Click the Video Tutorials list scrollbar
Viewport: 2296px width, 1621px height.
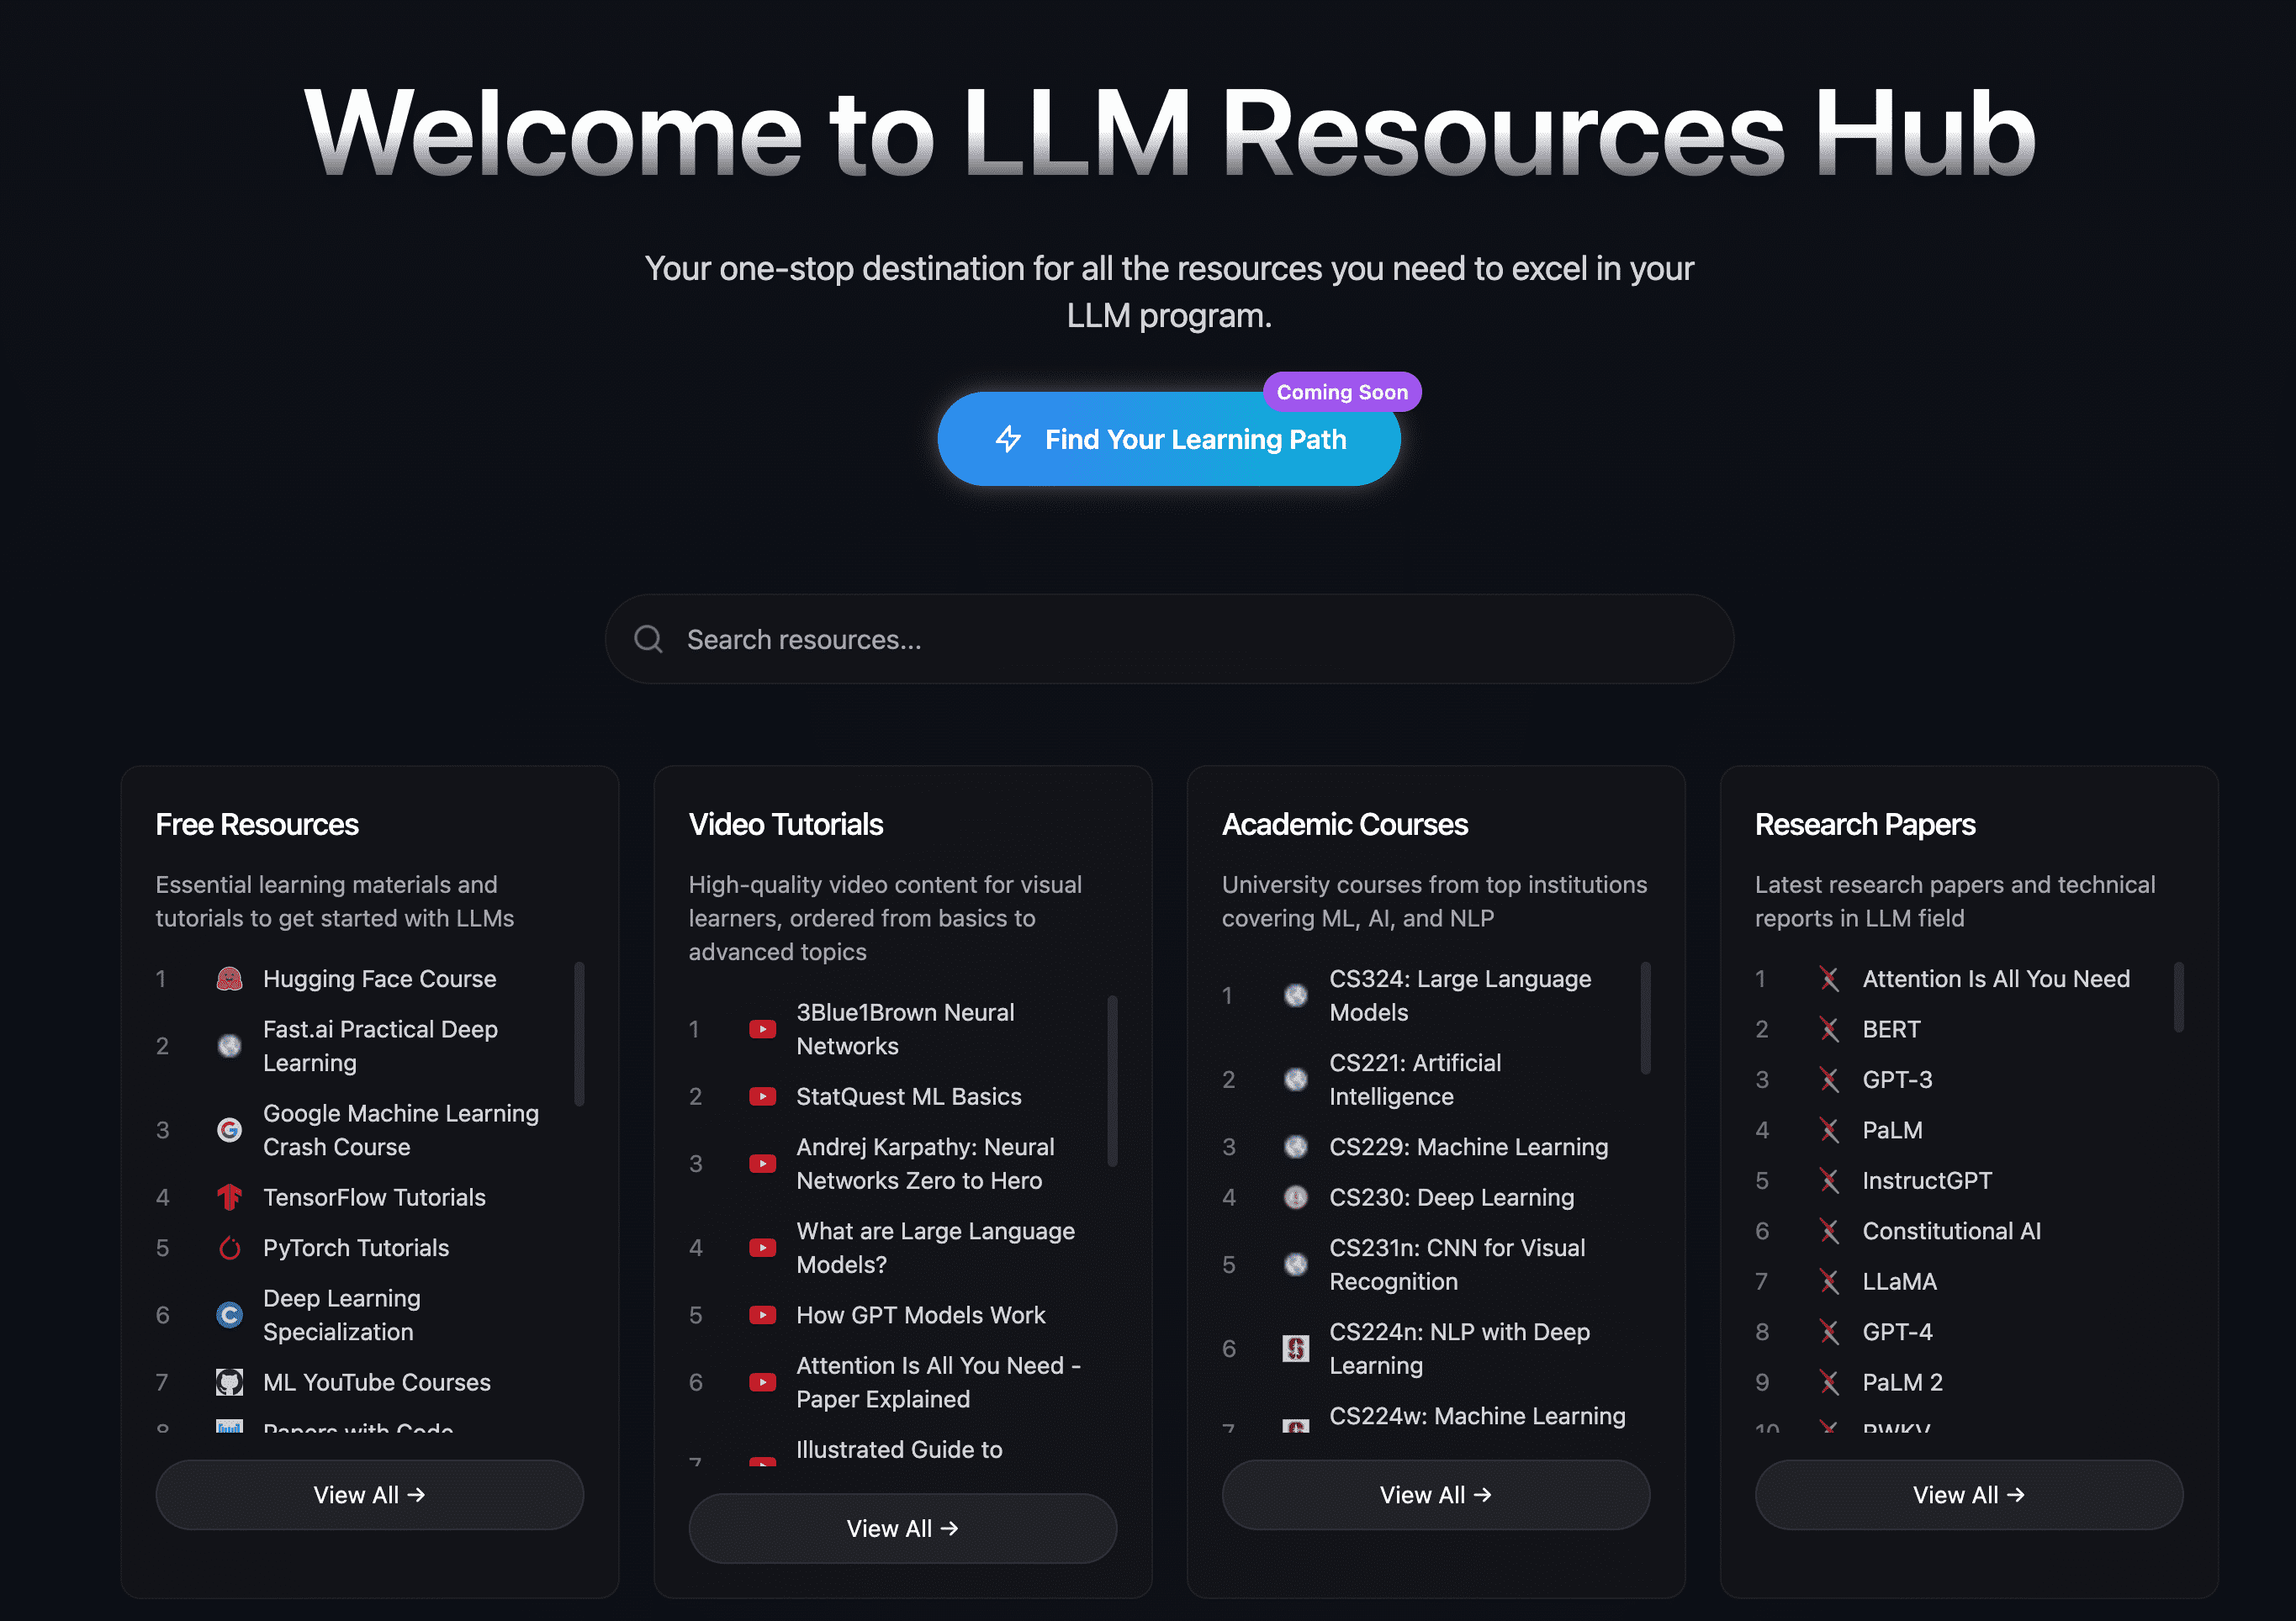[1112, 1080]
